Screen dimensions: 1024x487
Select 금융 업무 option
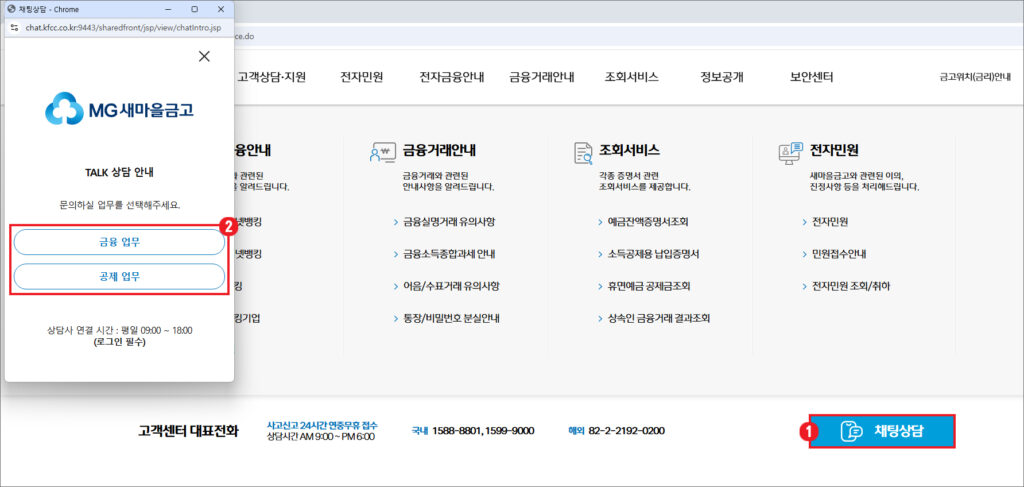(119, 242)
